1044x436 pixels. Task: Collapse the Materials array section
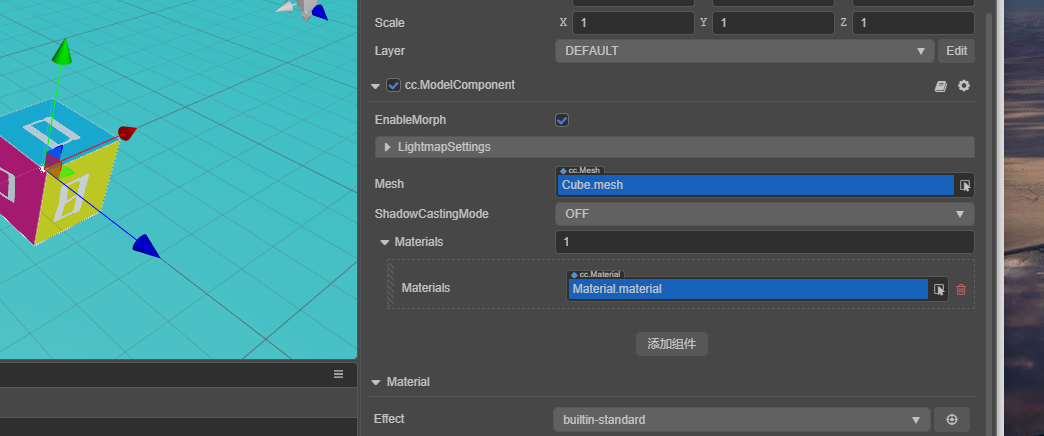click(x=385, y=242)
